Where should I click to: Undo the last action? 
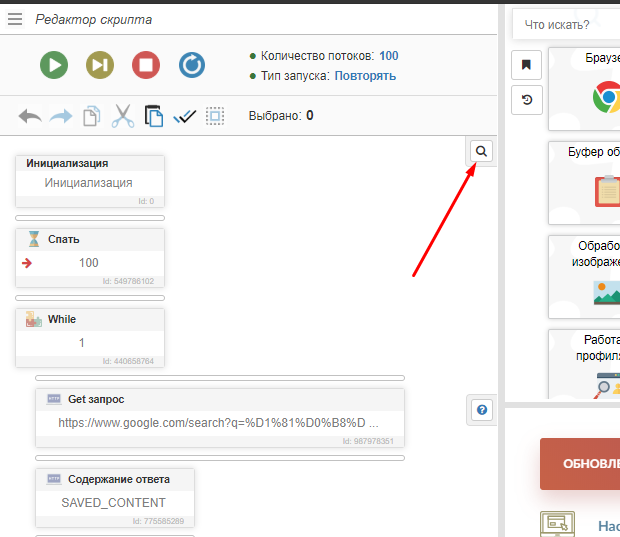pyautogui.click(x=30, y=116)
